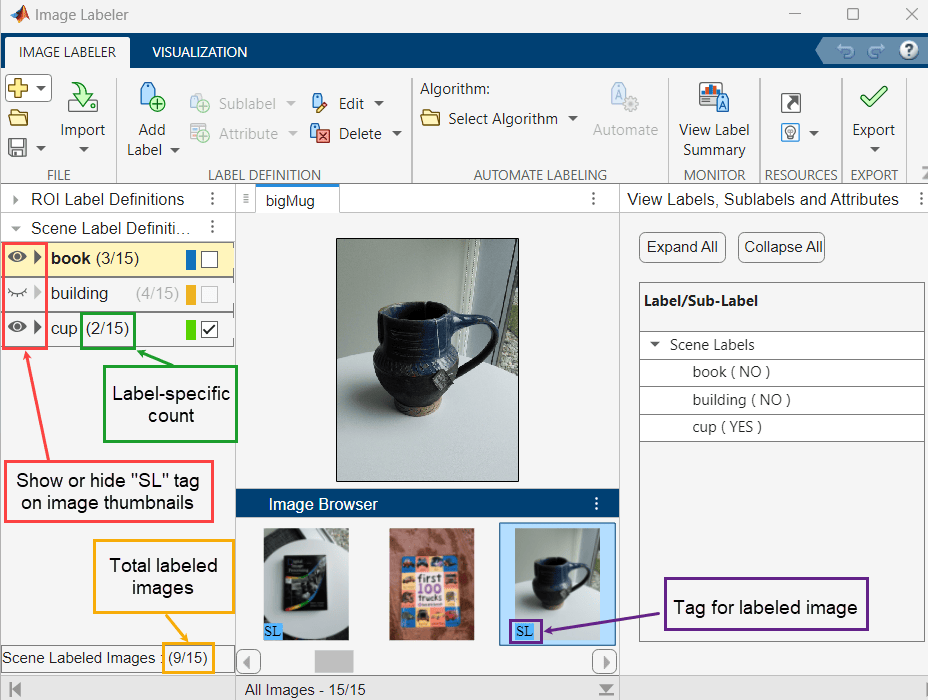The height and width of the screenshot is (700, 928).
Task: Check the book scene label checkbox
Action: click(210, 260)
